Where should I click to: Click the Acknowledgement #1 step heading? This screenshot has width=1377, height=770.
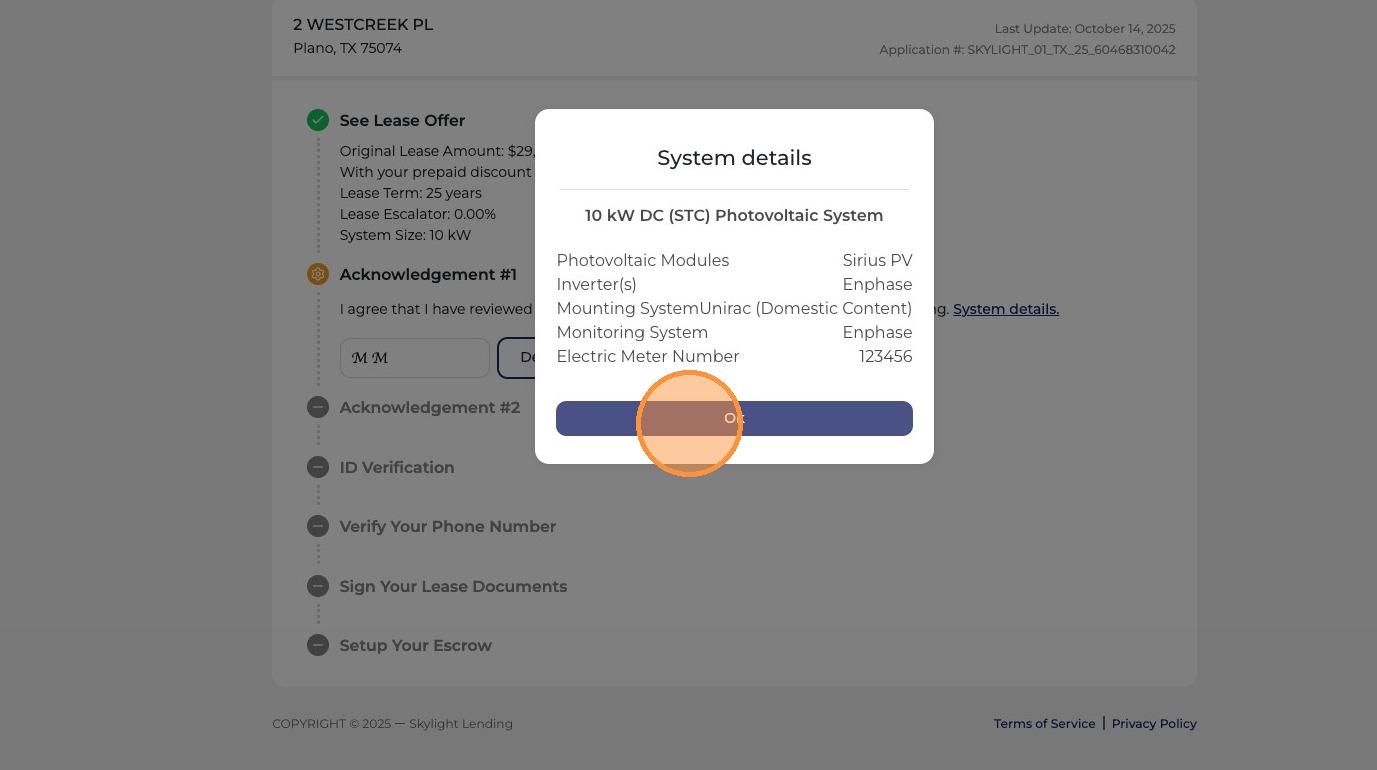click(428, 274)
